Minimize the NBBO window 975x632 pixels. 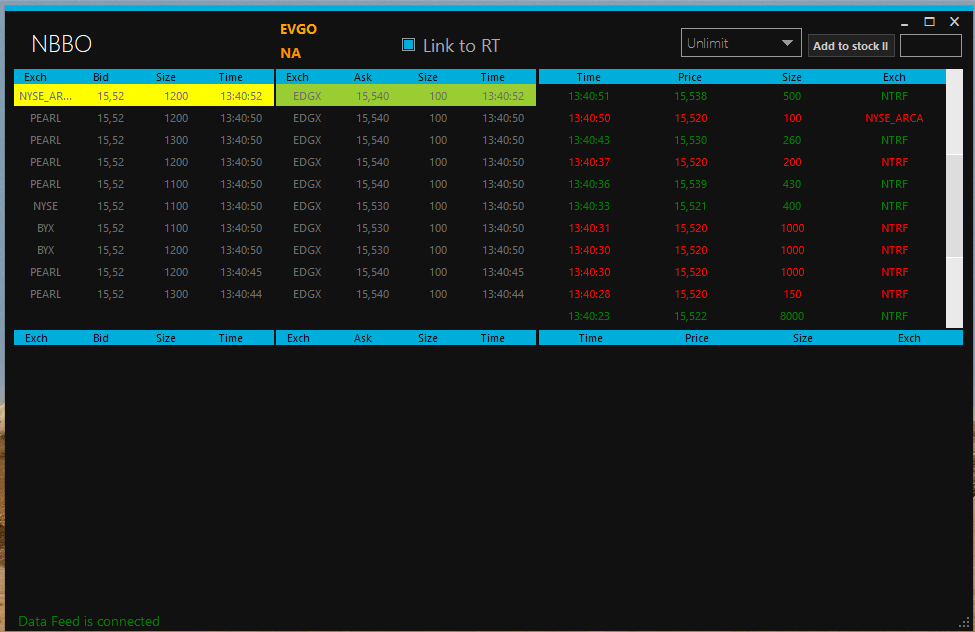click(904, 22)
